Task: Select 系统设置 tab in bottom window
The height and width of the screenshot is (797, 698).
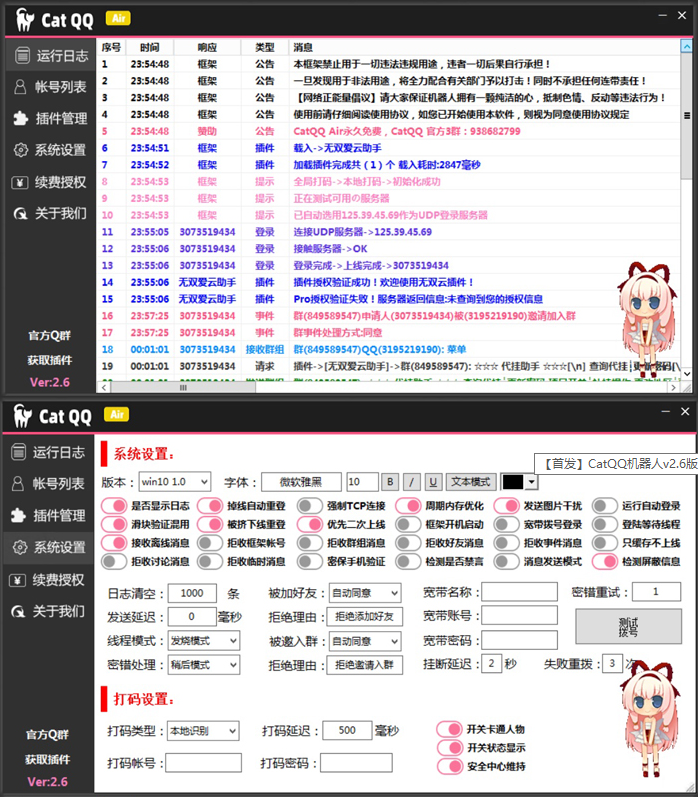Action: tap(48, 547)
